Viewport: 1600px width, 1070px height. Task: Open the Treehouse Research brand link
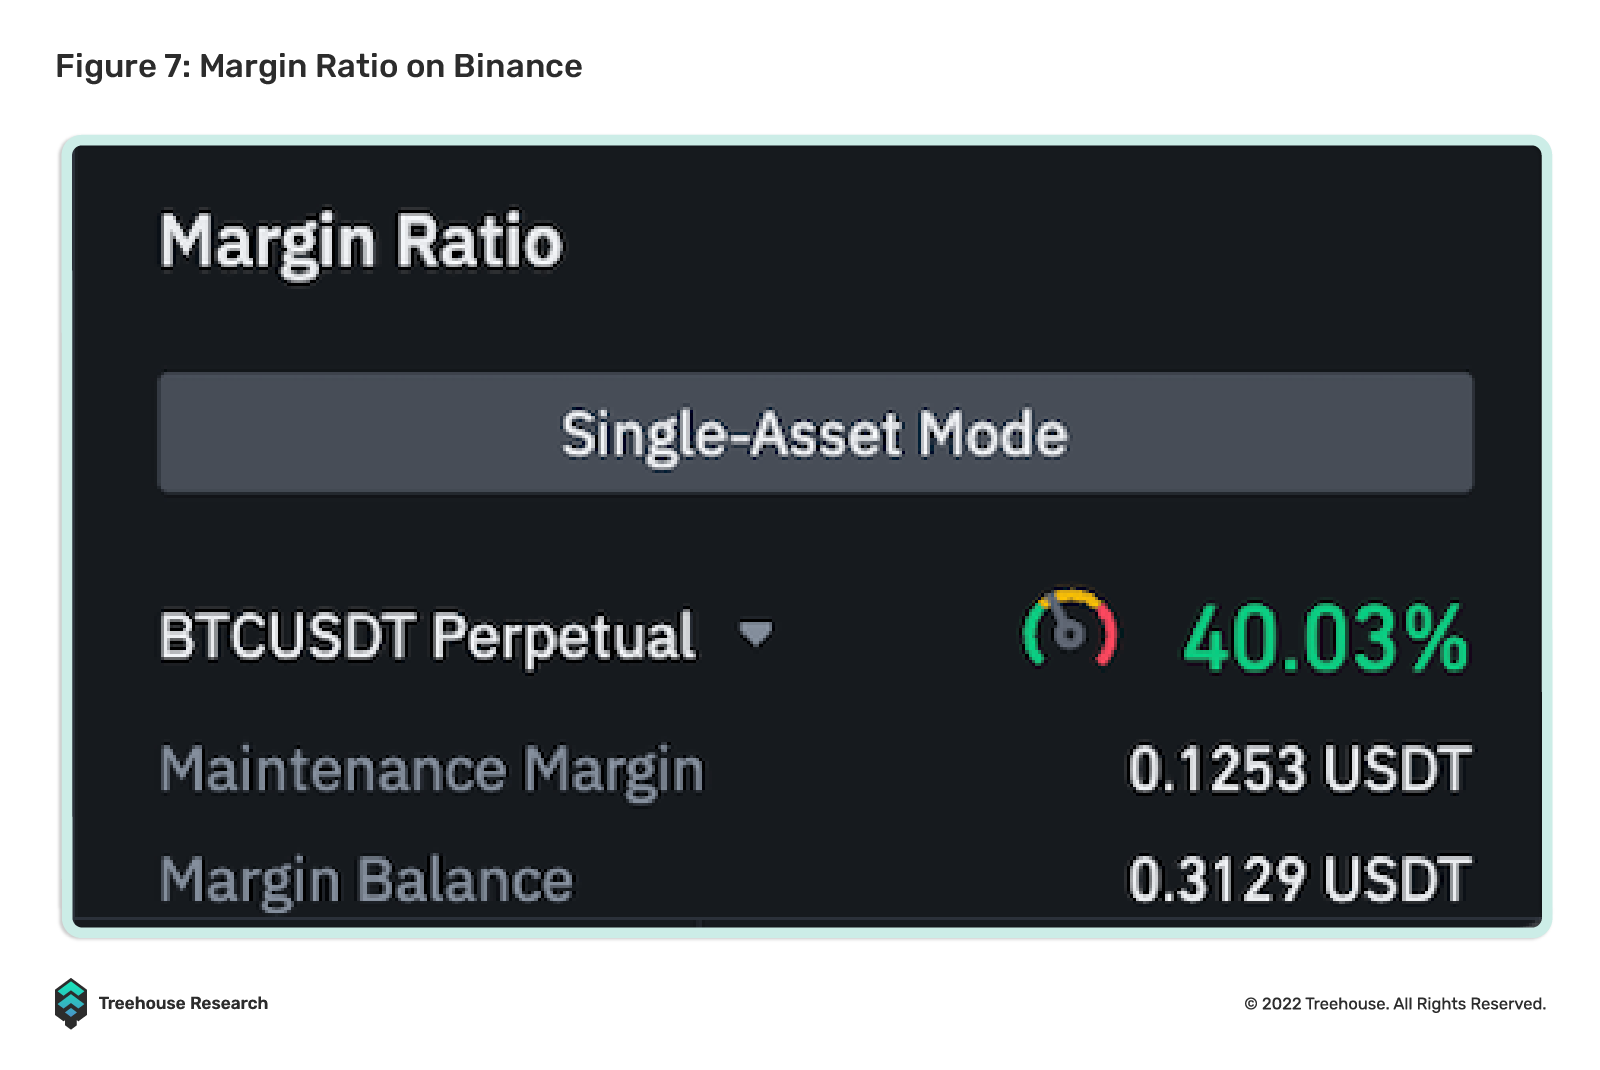click(x=183, y=1003)
